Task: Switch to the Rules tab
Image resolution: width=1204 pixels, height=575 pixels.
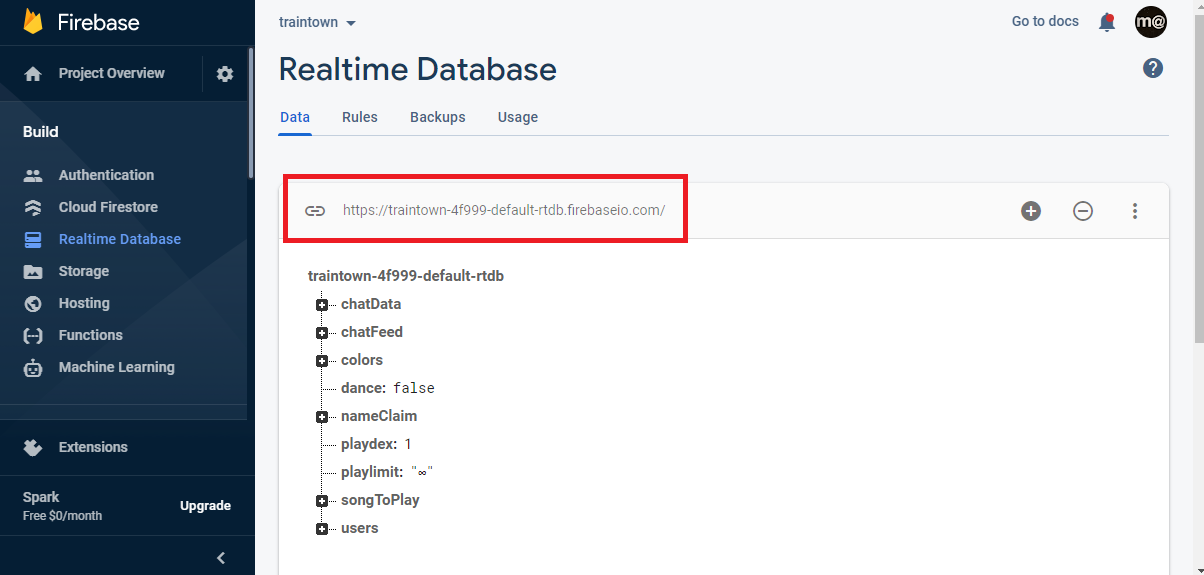Action: 360,117
